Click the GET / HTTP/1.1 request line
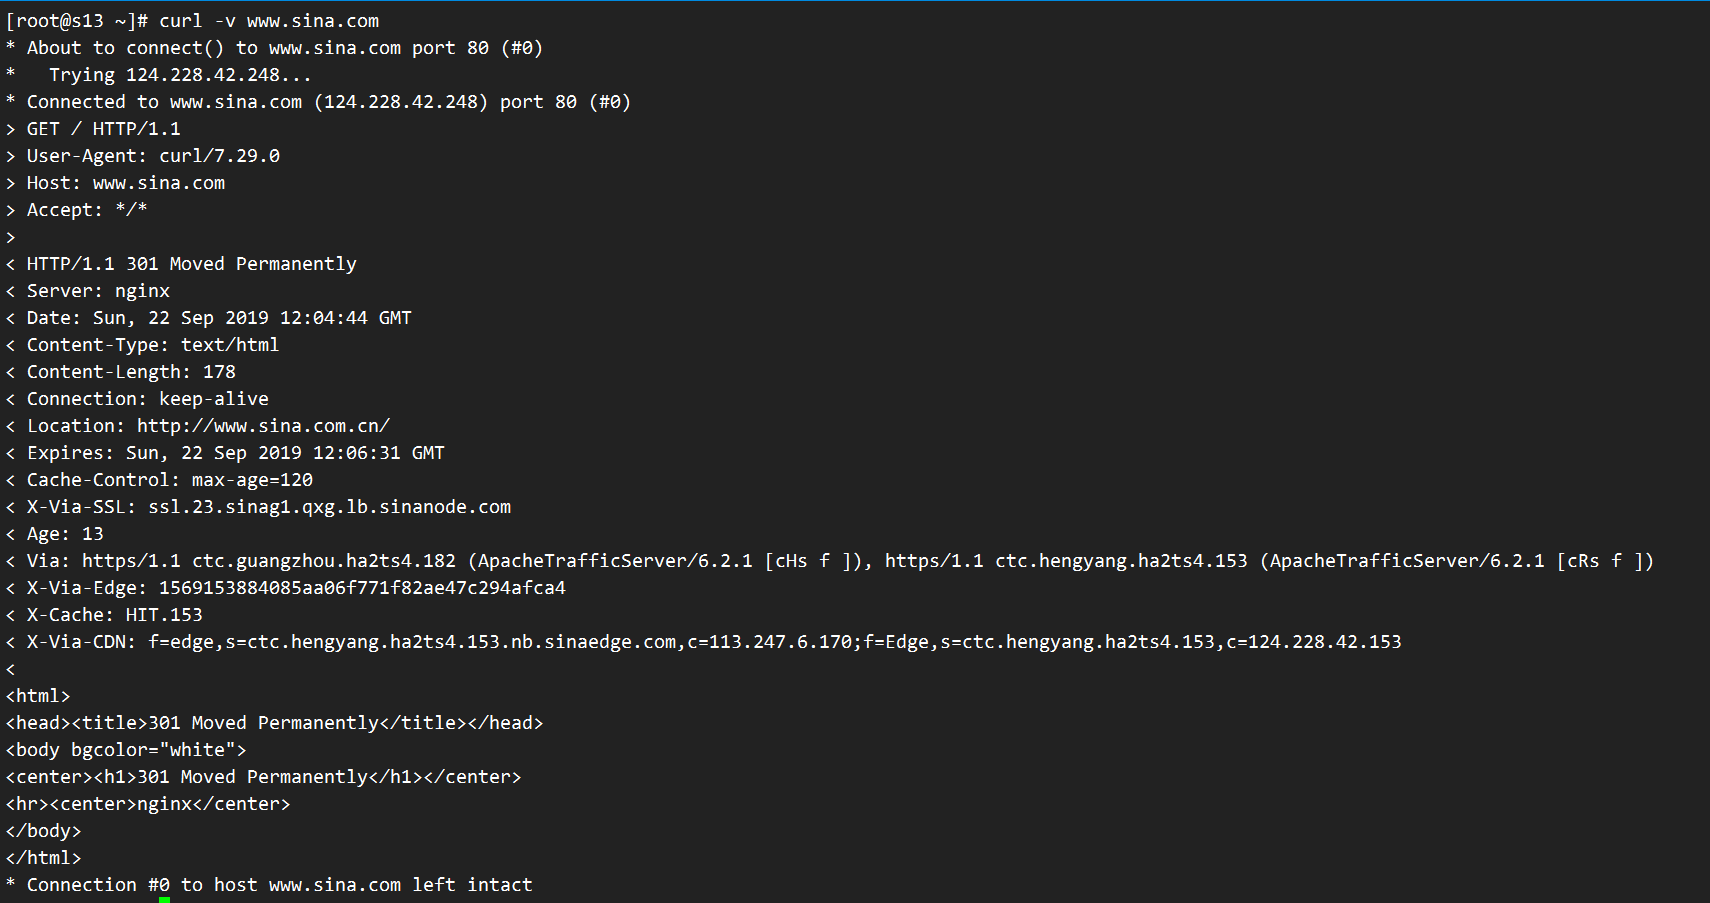 coord(103,129)
